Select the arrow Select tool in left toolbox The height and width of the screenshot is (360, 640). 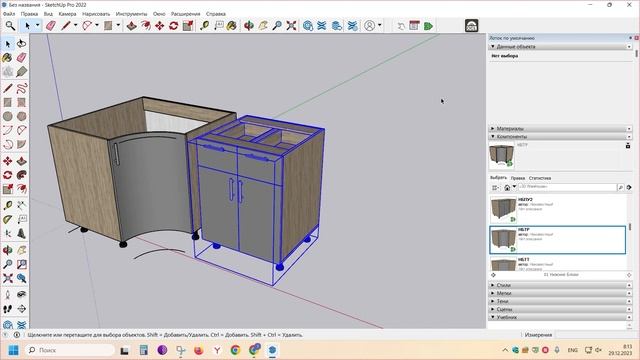pyautogui.click(x=8, y=44)
